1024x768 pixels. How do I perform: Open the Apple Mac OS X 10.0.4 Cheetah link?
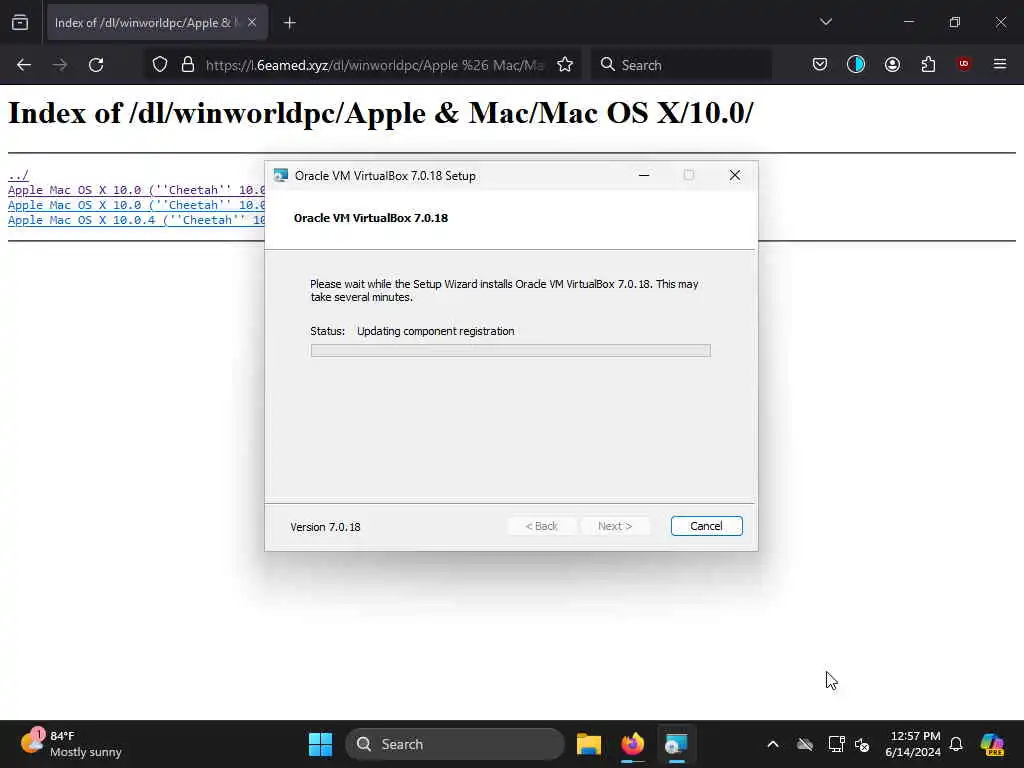click(x=136, y=220)
